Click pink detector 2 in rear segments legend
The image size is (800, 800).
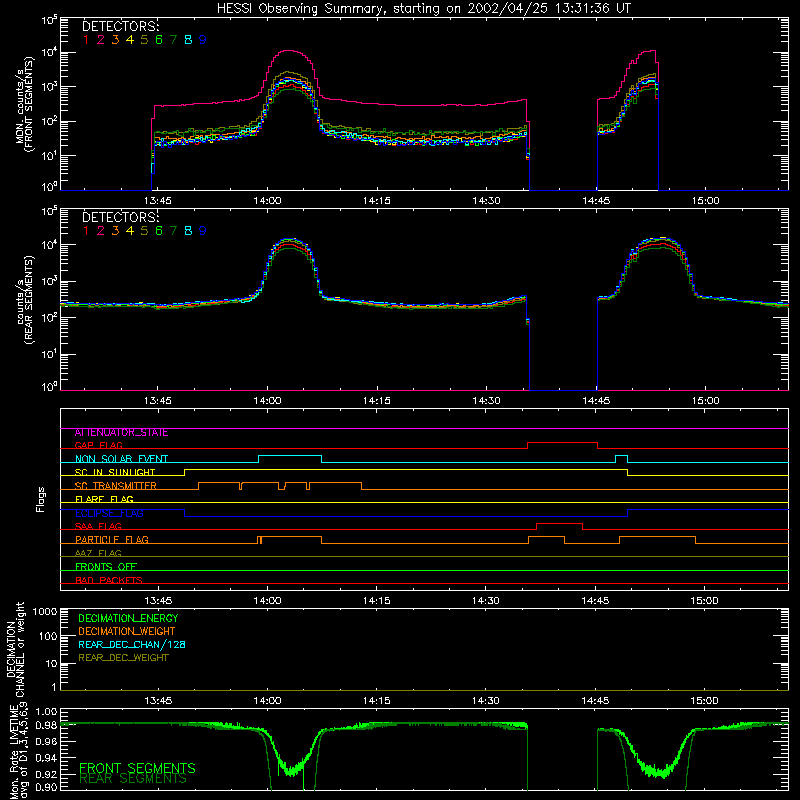click(101, 231)
